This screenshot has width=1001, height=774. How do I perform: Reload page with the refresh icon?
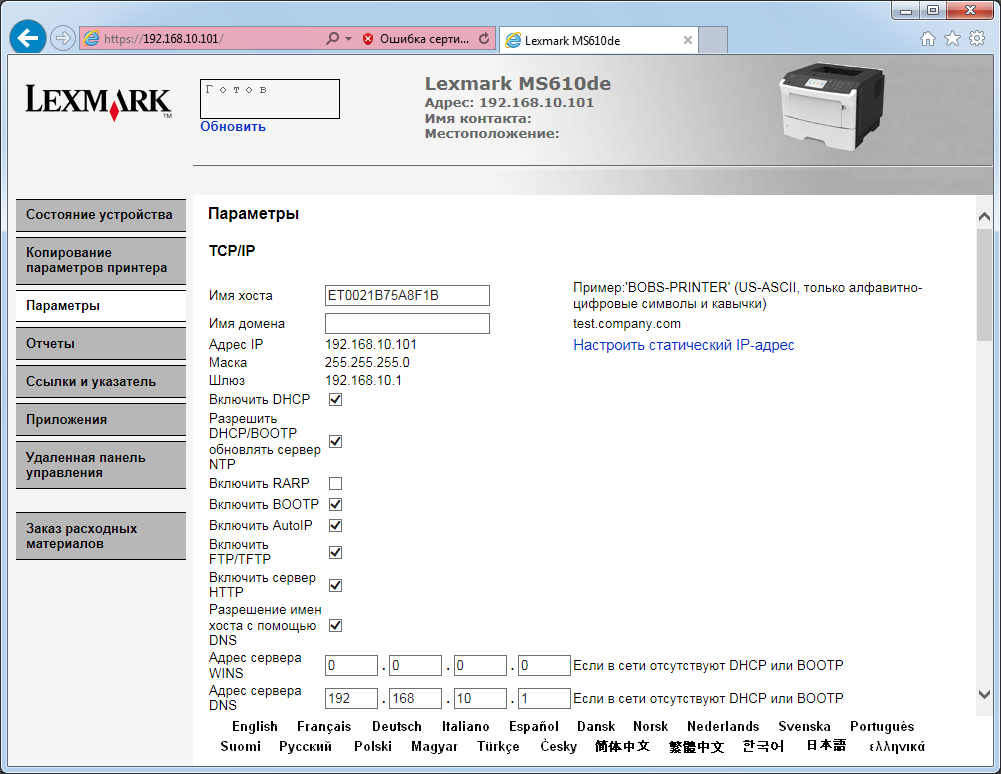pyautogui.click(x=484, y=39)
